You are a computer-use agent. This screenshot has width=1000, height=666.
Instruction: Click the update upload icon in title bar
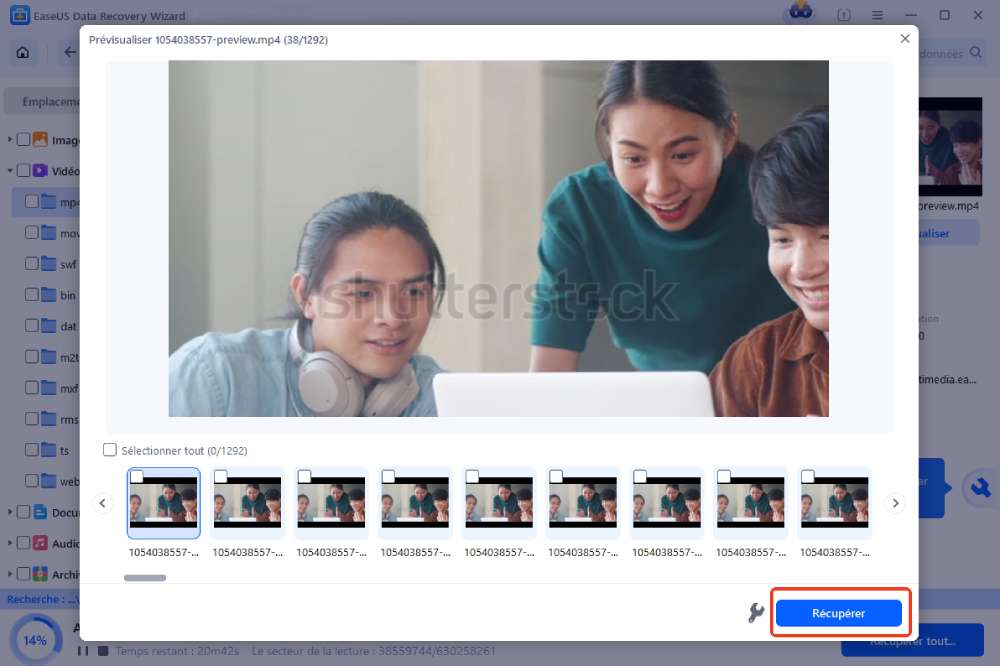(x=844, y=15)
